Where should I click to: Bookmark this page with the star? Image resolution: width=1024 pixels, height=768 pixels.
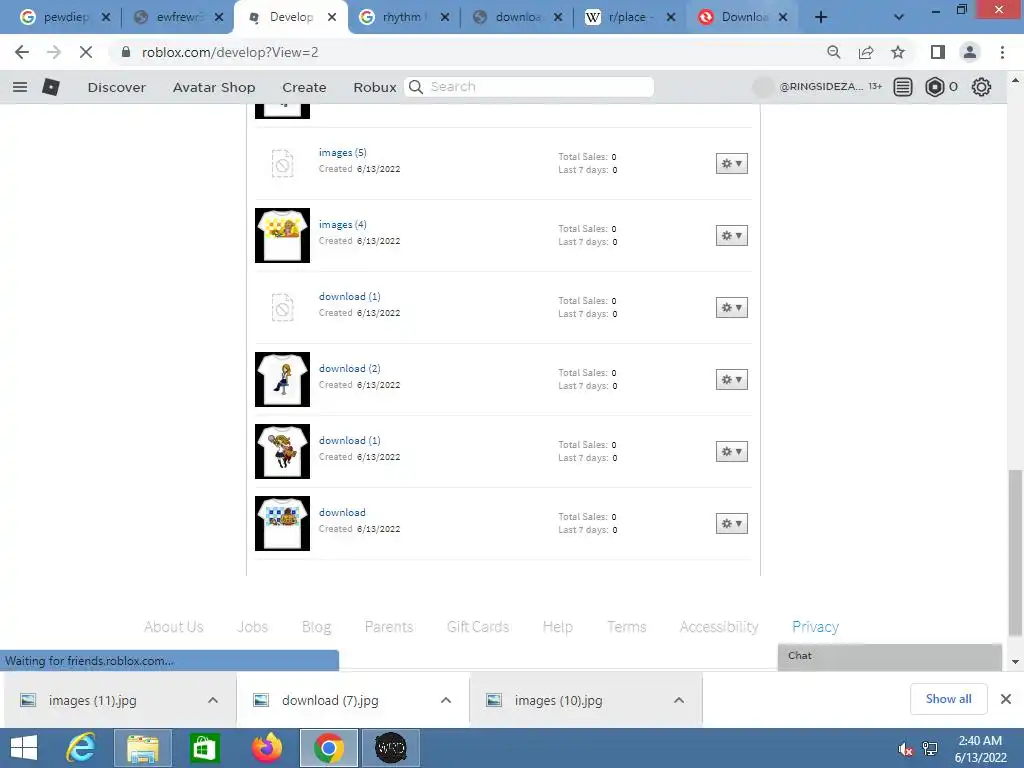[x=898, y=52]
